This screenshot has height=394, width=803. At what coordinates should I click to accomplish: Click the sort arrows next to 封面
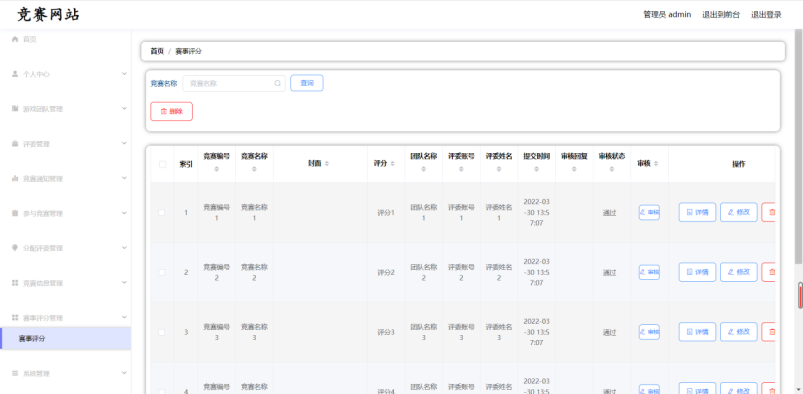327,163
